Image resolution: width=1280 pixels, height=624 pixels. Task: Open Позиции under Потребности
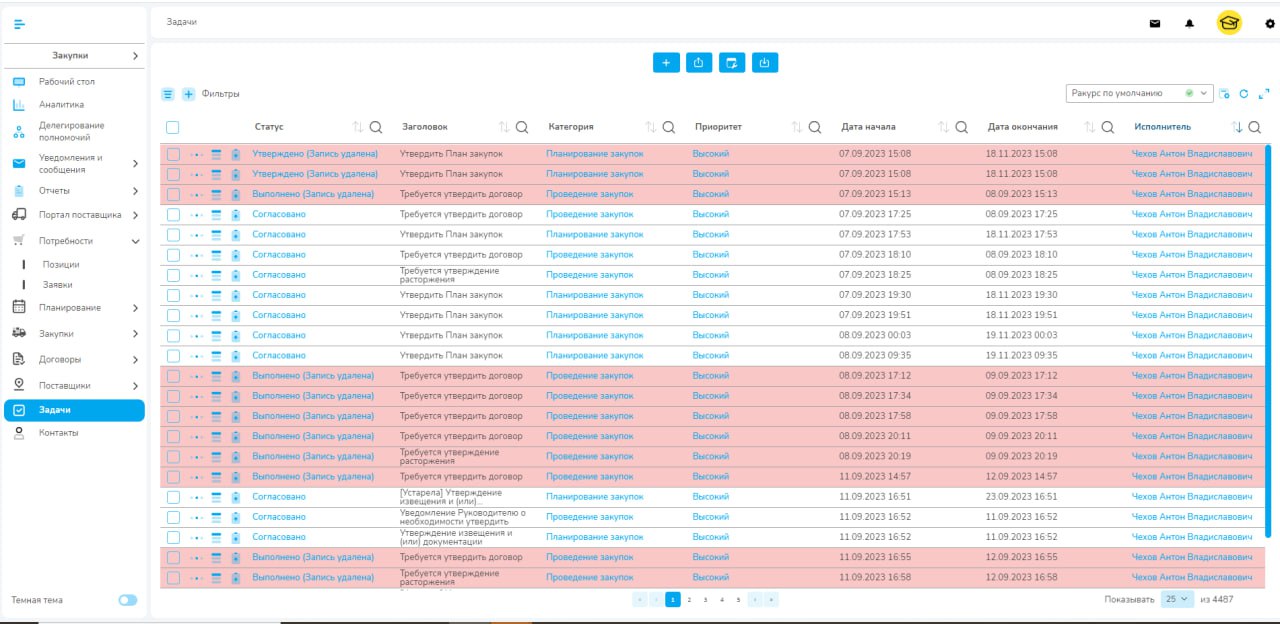61,265
